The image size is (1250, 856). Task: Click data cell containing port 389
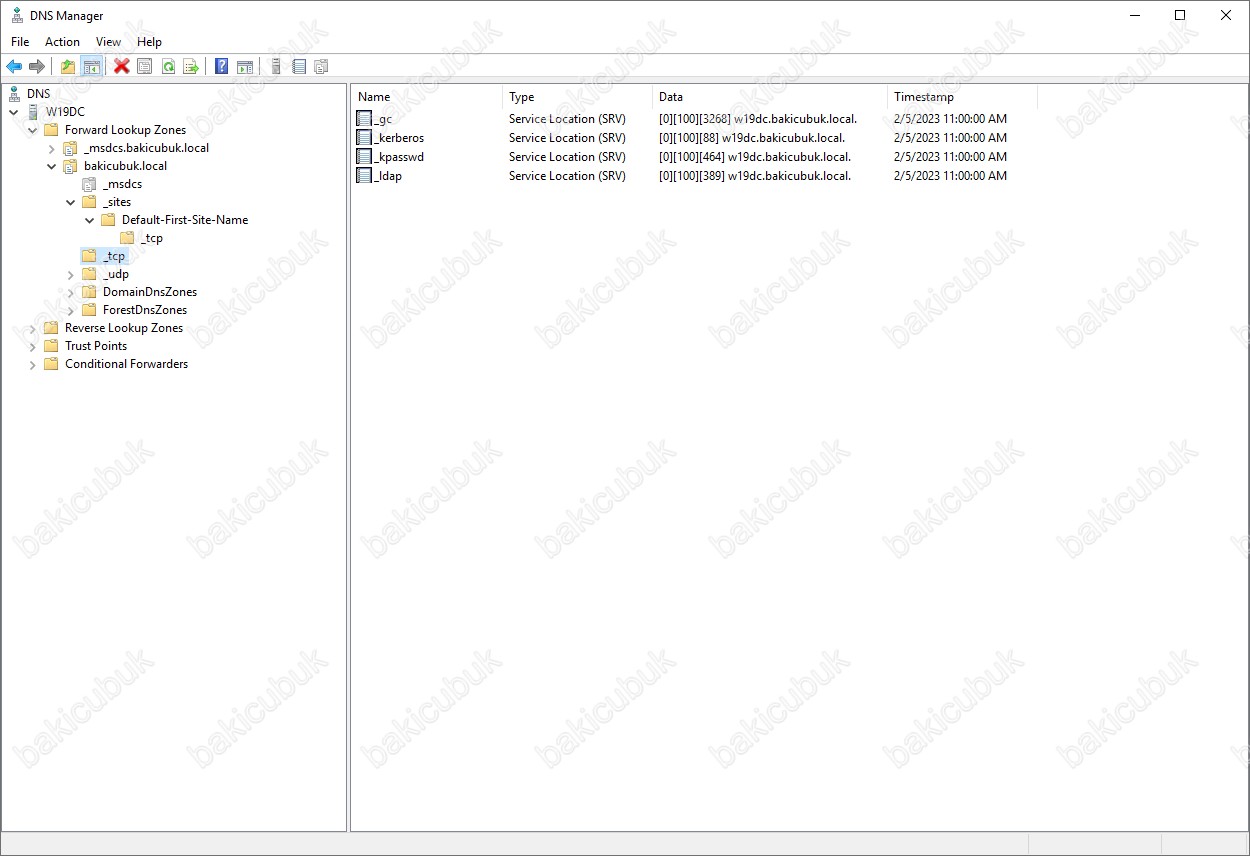(x=755, y=176)
